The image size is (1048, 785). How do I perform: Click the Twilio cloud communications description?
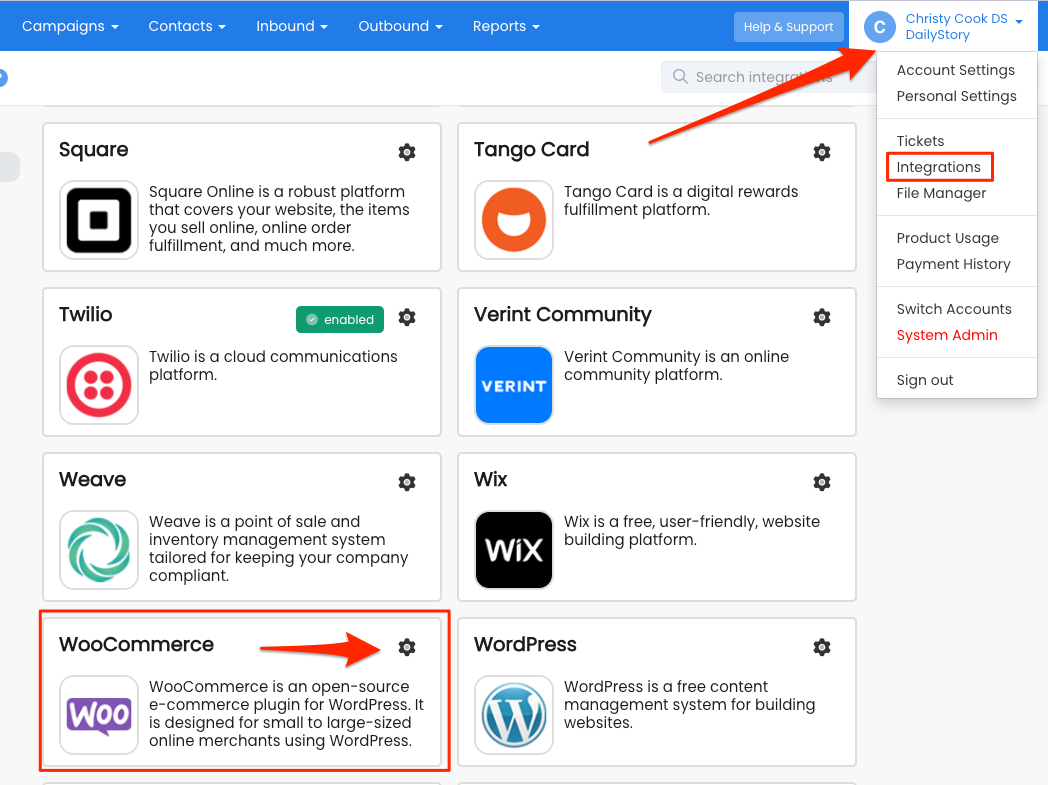pos(273,365)
